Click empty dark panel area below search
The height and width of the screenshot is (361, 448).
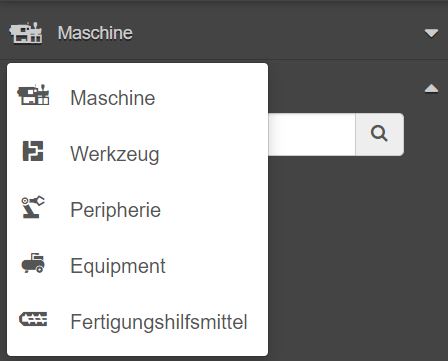[x=357, y=257]
